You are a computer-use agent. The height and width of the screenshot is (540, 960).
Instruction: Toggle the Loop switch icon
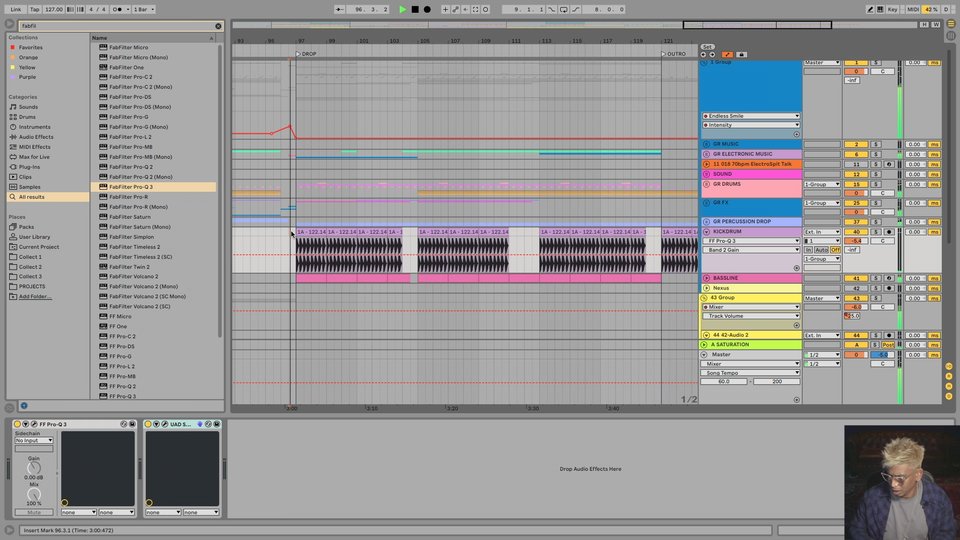click(564, 9)
